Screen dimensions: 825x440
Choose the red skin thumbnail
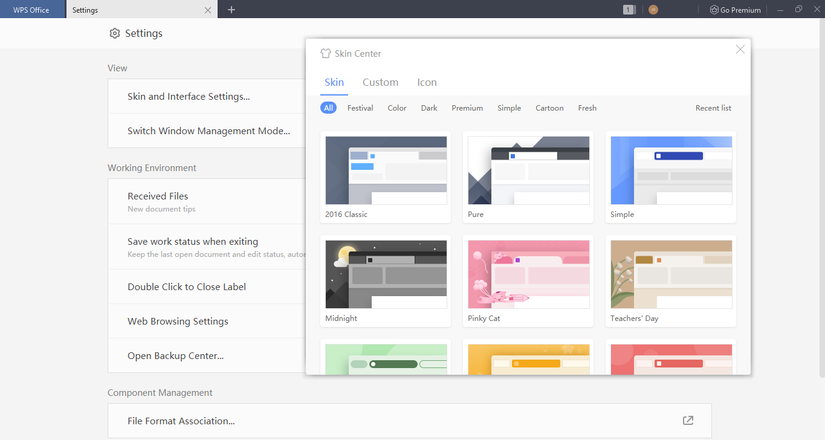[x=671, y=359]
